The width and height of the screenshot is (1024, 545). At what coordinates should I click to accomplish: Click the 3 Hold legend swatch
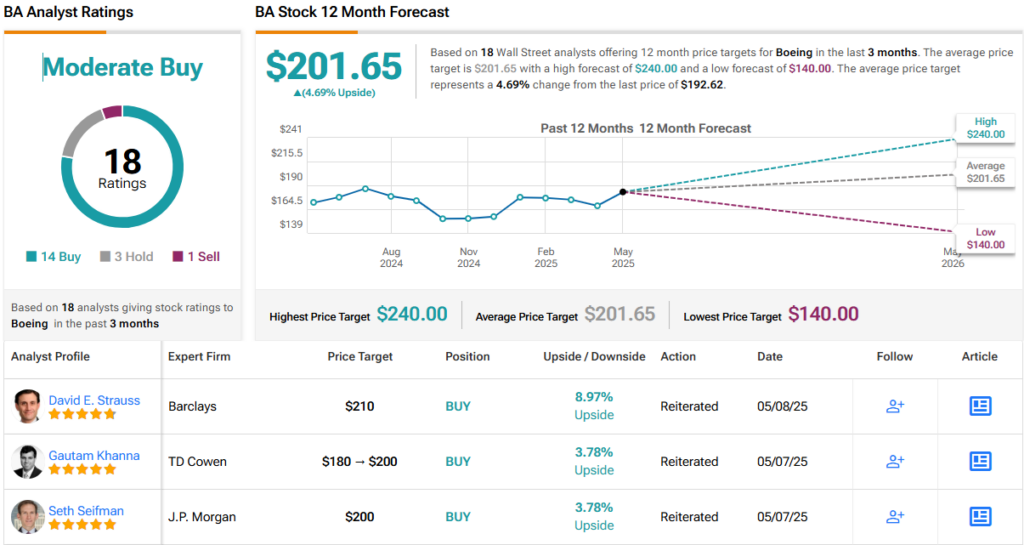pos(104,257)
